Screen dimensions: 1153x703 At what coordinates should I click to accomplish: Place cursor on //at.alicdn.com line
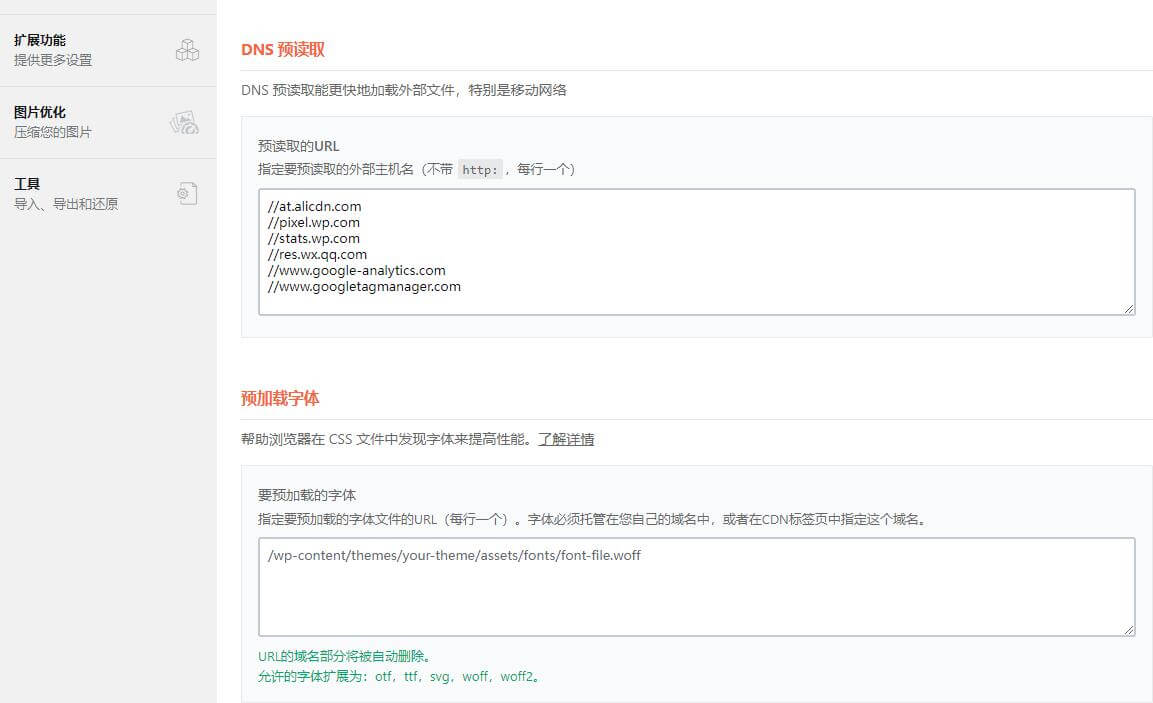tap(314, 206)
